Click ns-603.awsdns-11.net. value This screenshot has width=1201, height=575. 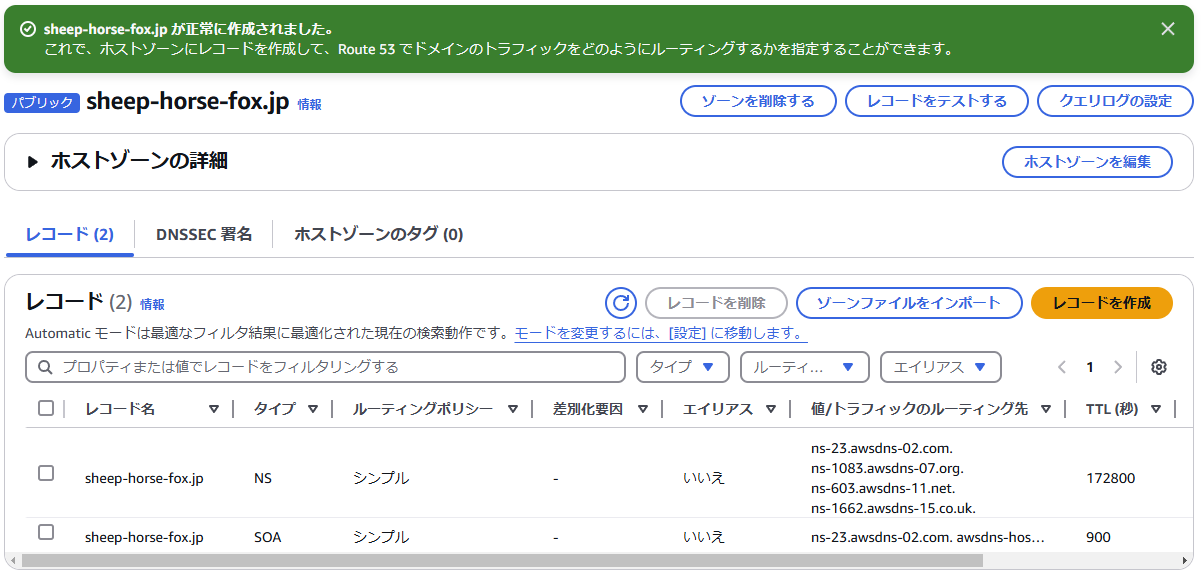[x=883, y=488]
